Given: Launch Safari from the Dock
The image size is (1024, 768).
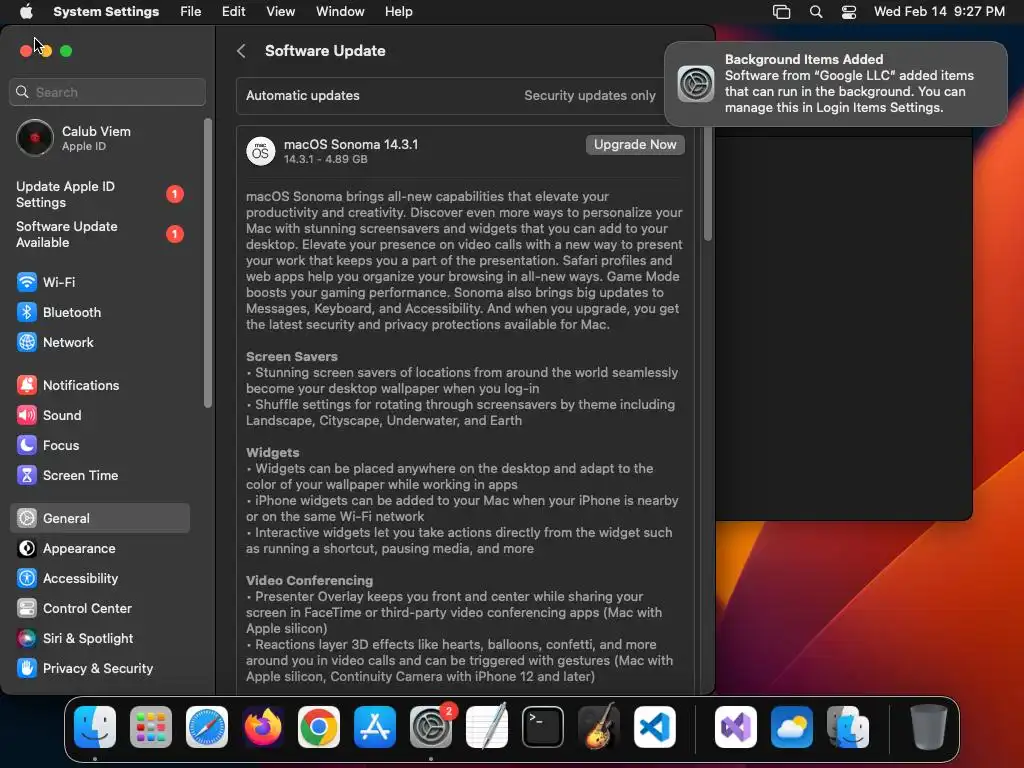Looking at the screenshot, I should (x=207, y=727).
